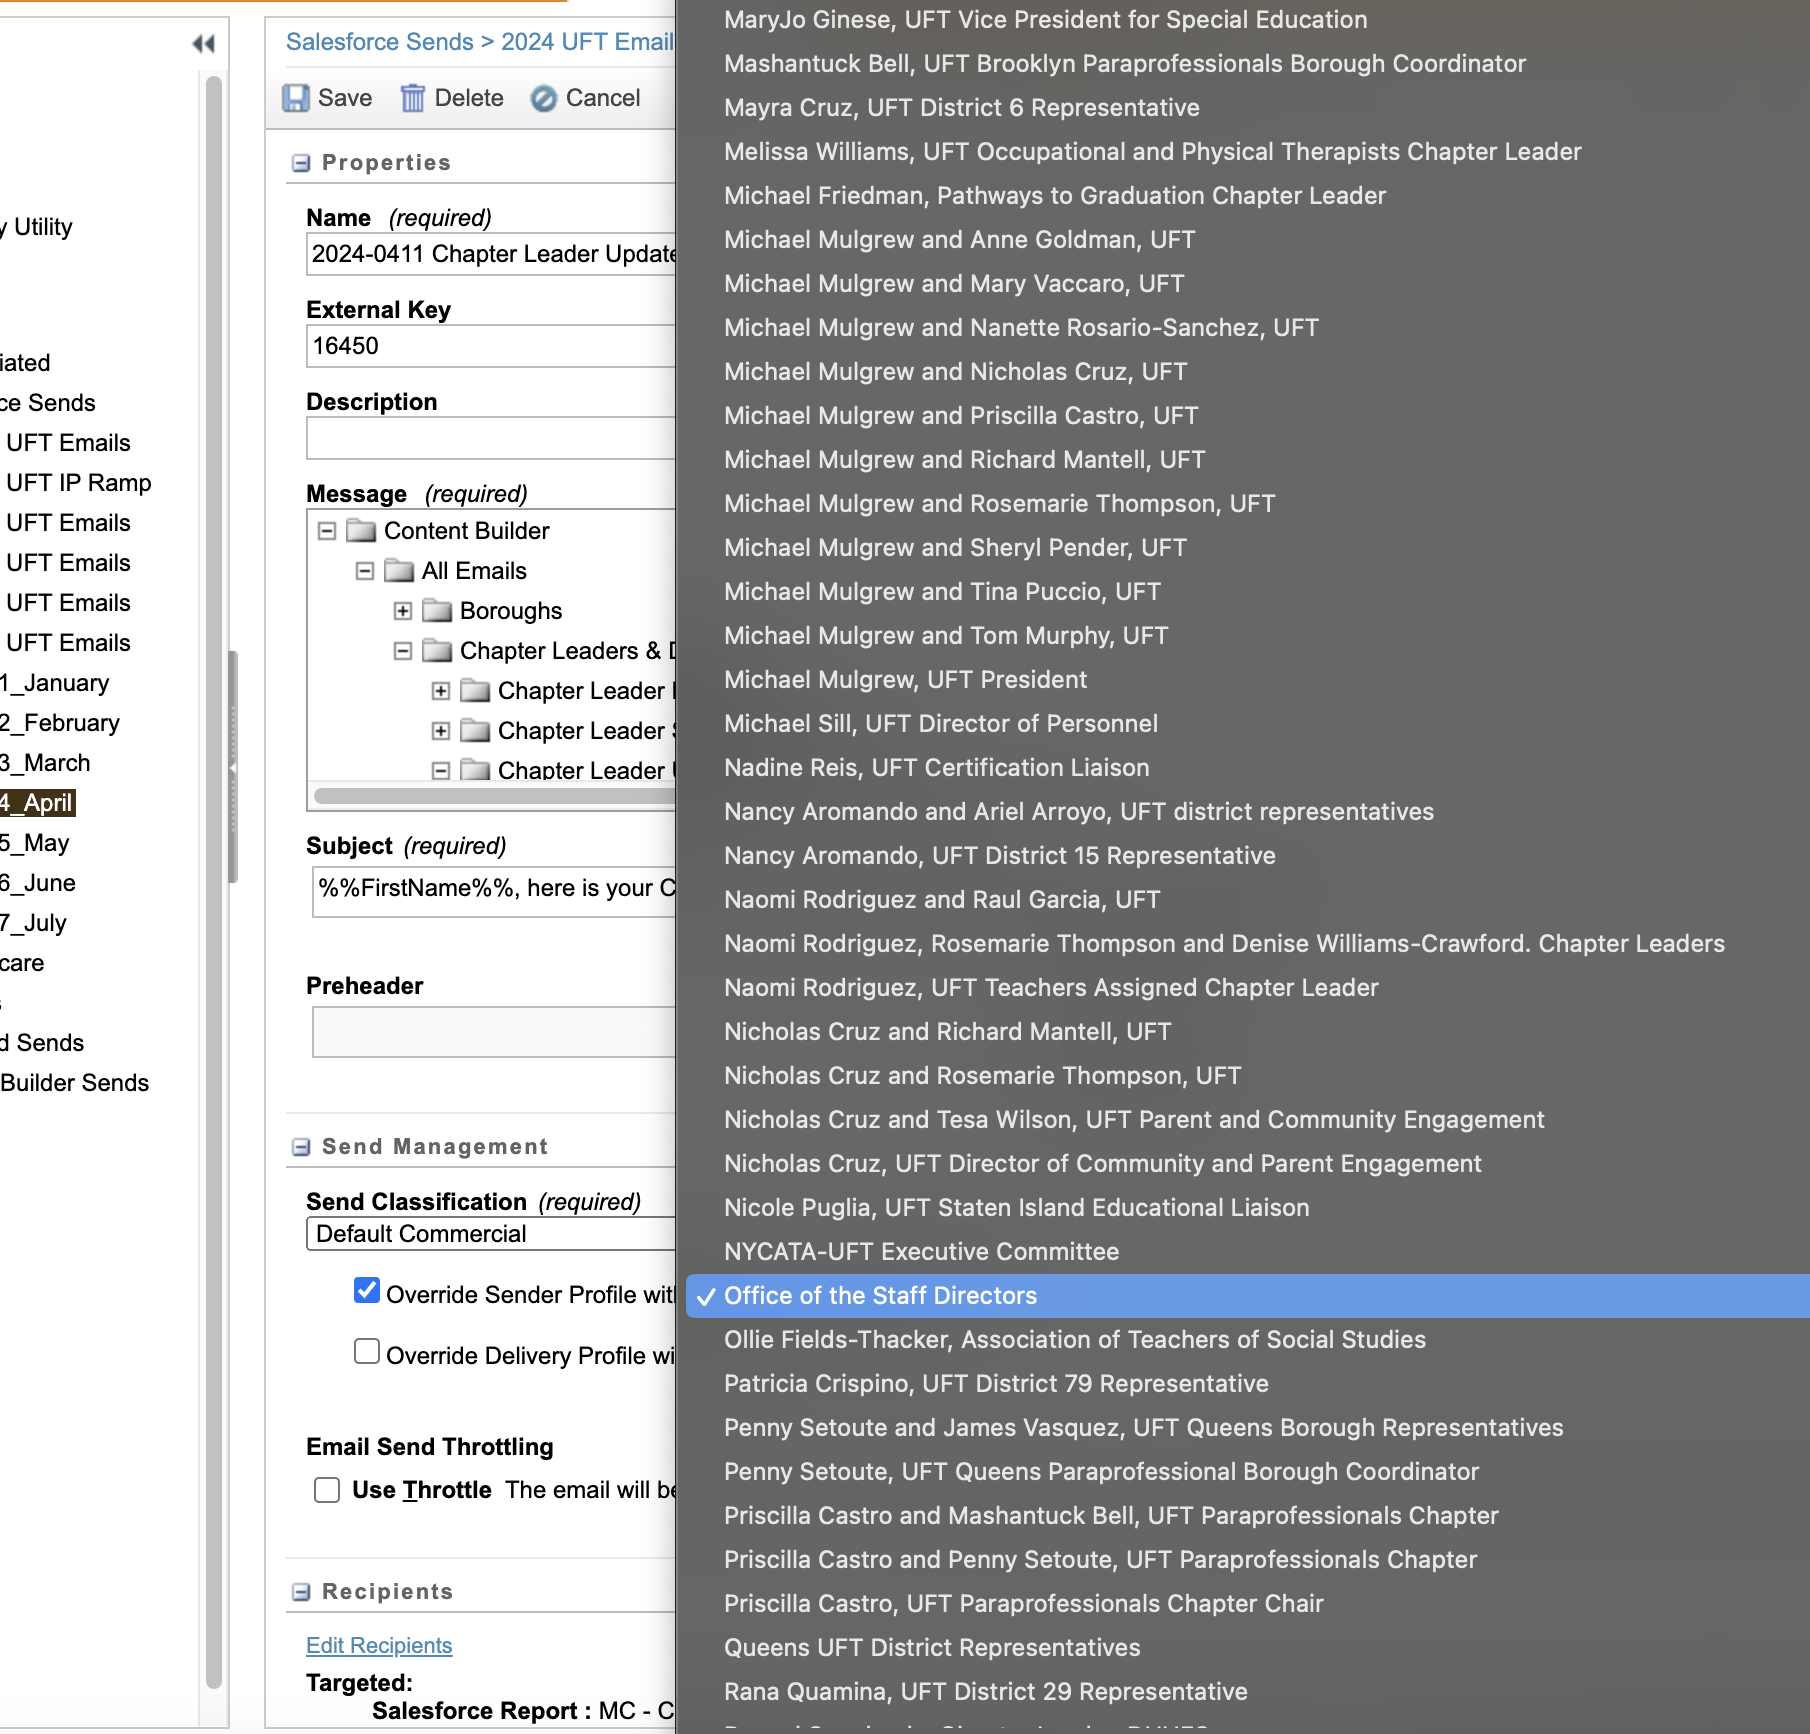Select the Boroughs folder icon

point(437,610)
